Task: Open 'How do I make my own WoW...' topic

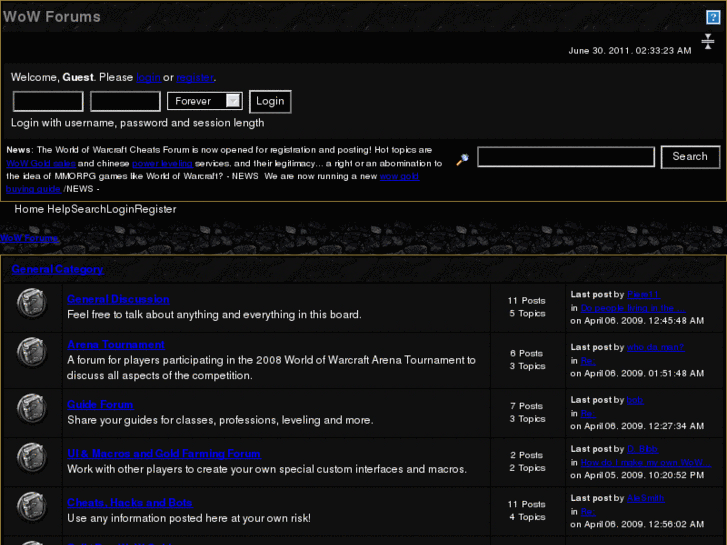Action: 645,462
